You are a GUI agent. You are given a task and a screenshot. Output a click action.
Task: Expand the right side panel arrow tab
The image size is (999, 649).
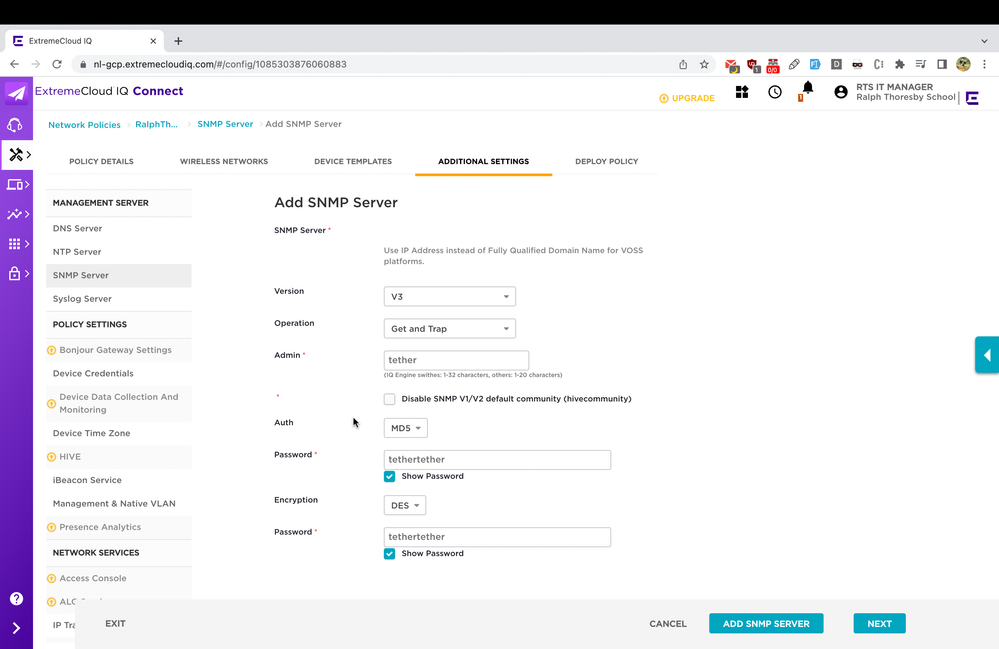tap(987, 355)
